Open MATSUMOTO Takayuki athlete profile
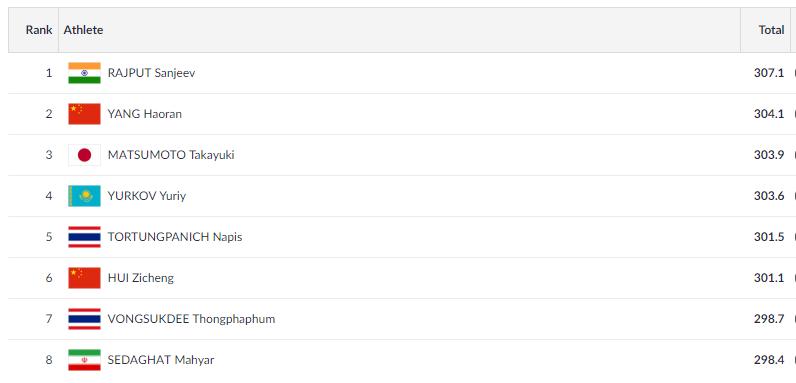This screenshot has height=383, width=796. (171, 155)
